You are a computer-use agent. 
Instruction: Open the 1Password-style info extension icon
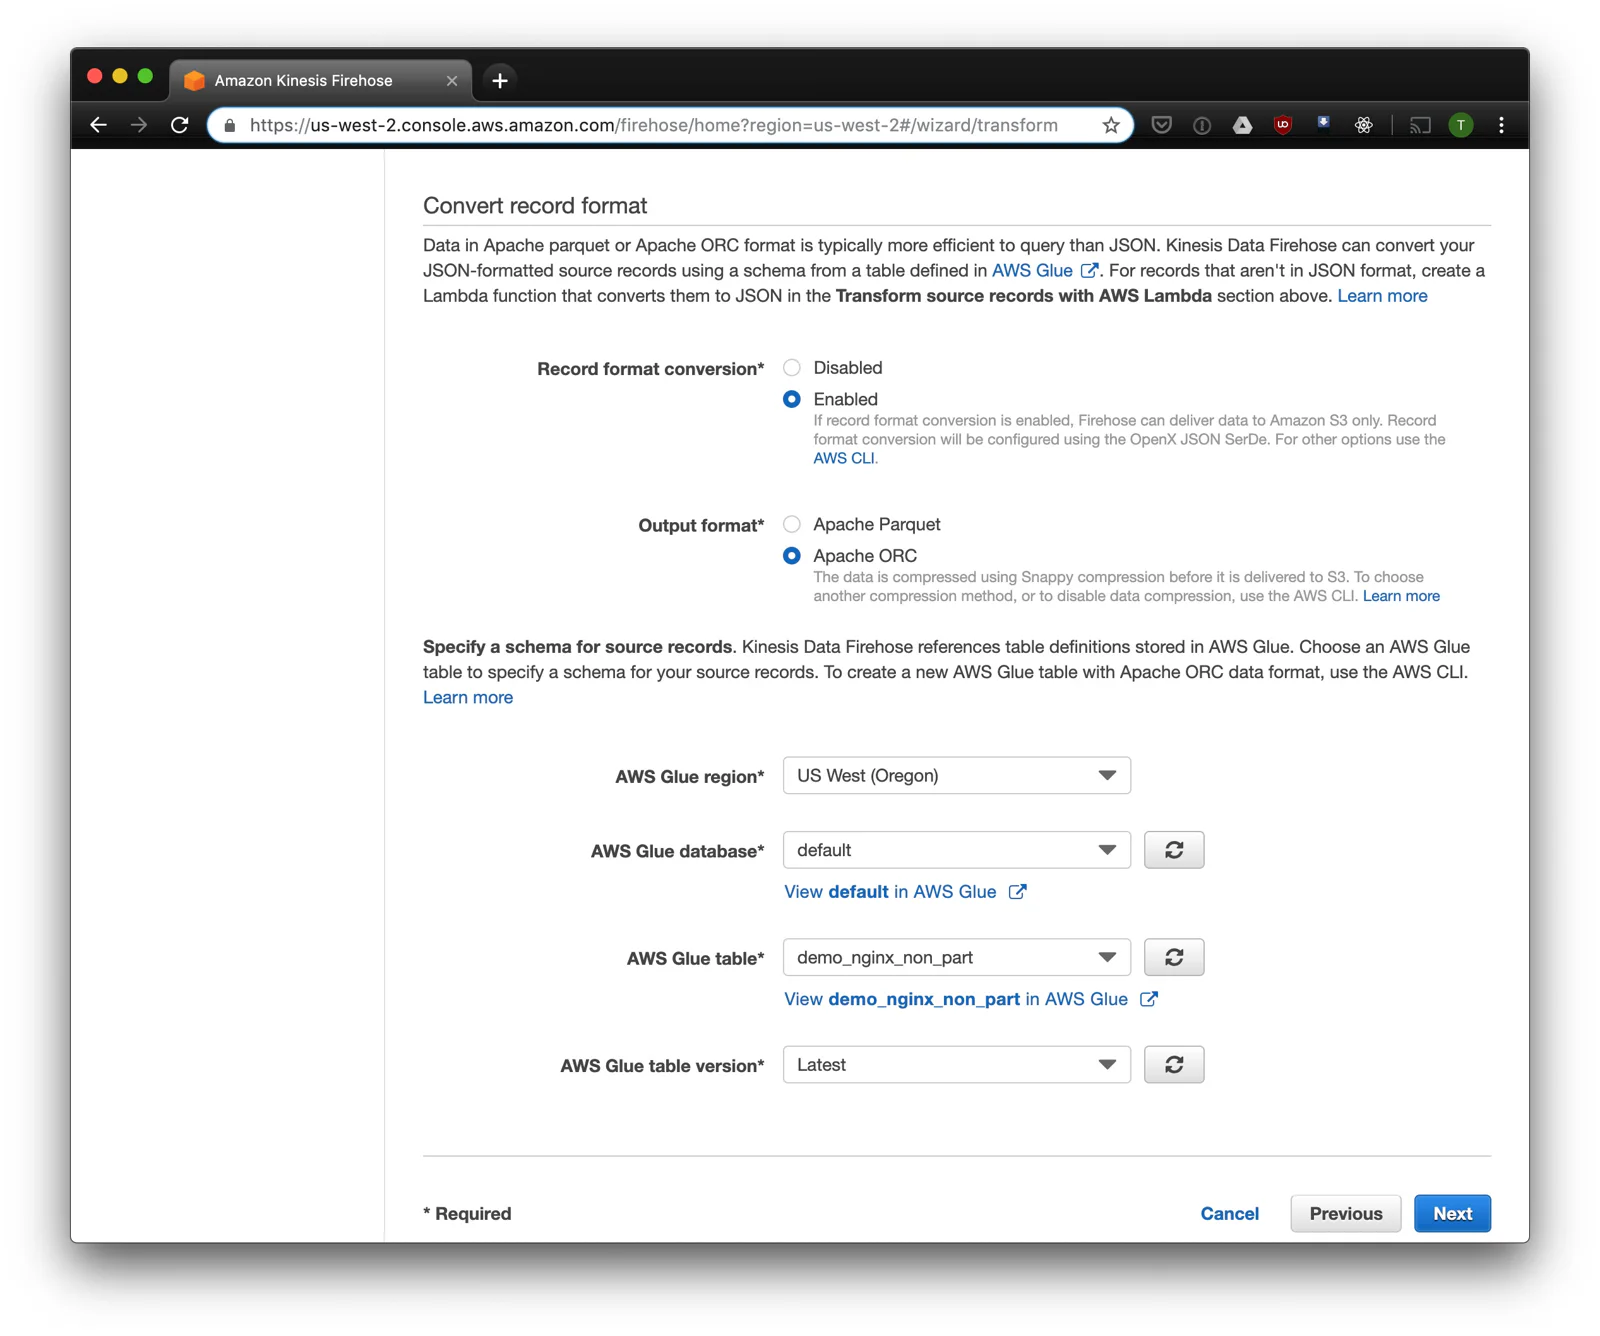click(1202, 125)
